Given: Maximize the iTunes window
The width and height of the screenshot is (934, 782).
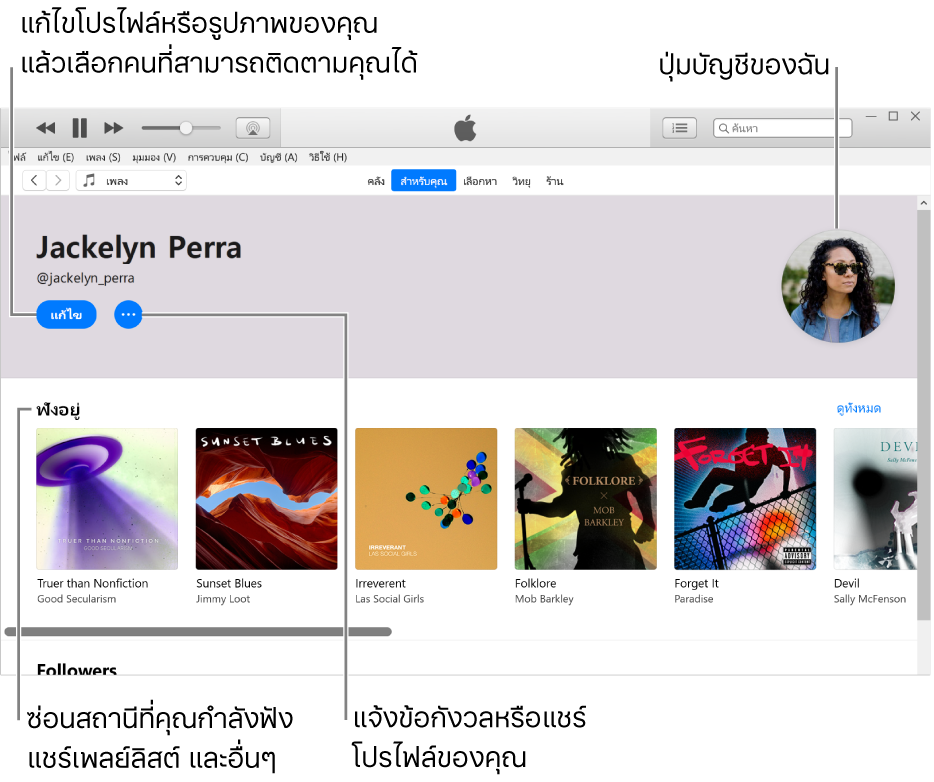Looking at the screenshot, I should (x=893, y=117).
